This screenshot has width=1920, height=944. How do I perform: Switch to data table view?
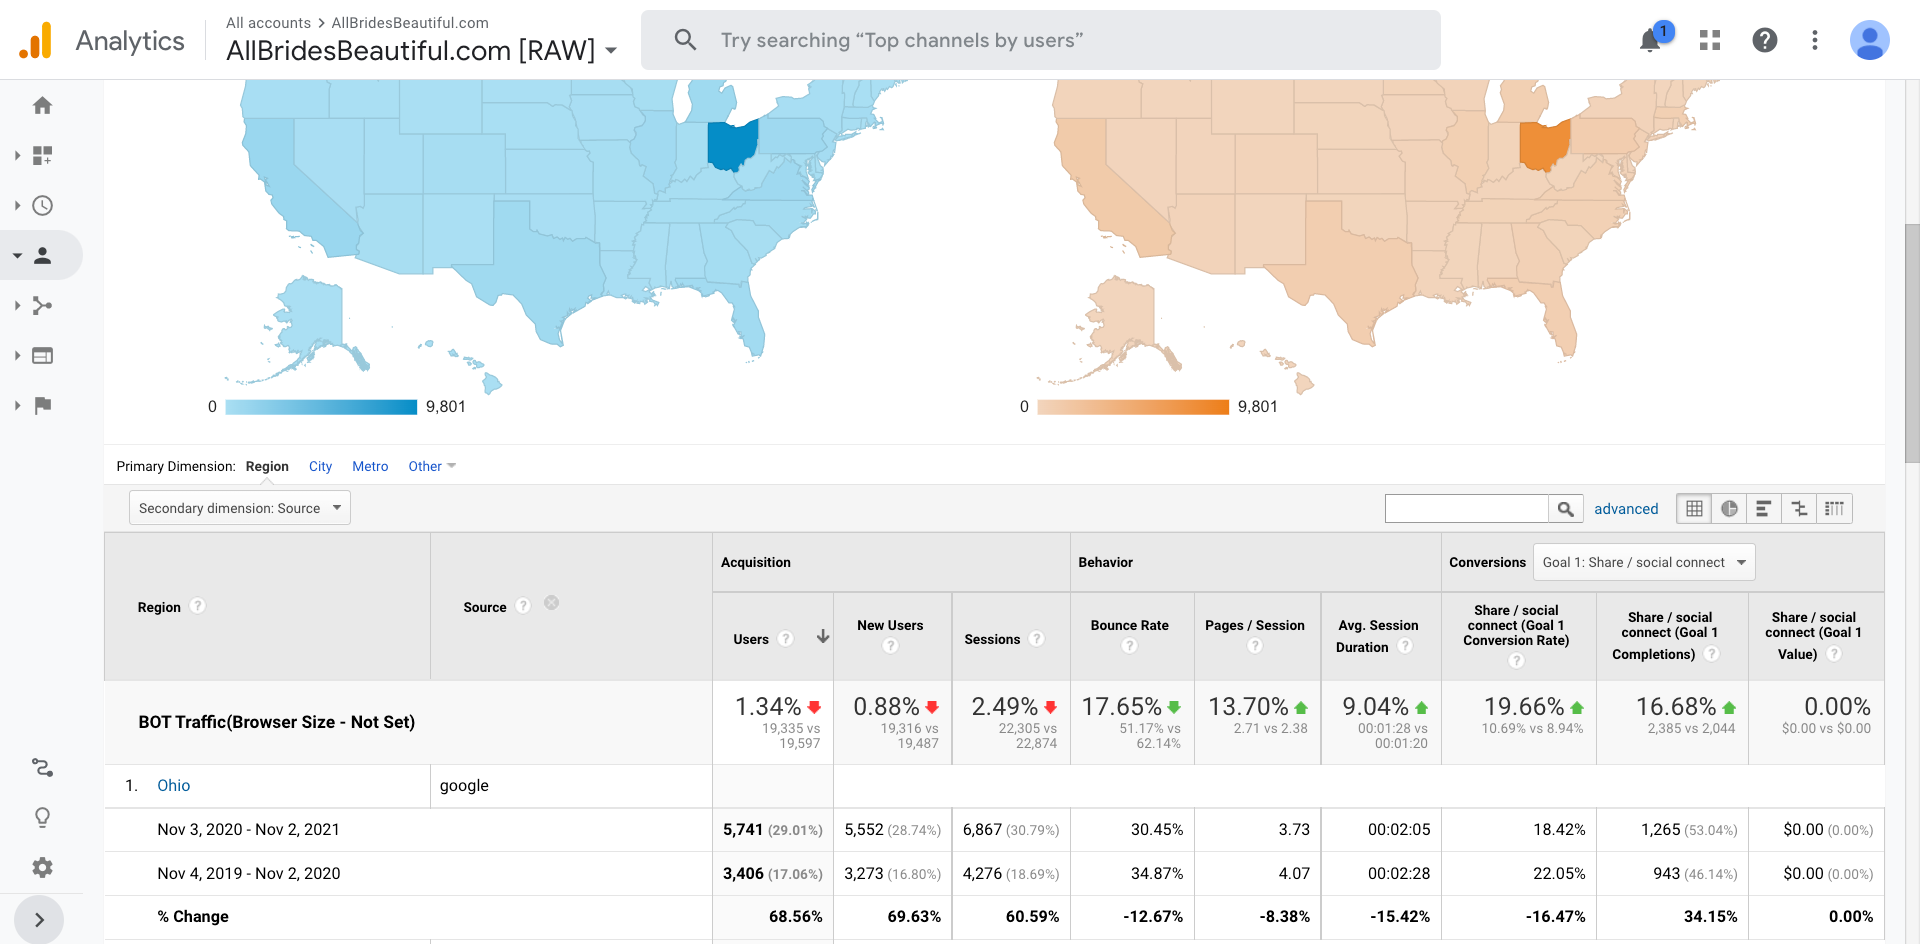coord(1694,509)
